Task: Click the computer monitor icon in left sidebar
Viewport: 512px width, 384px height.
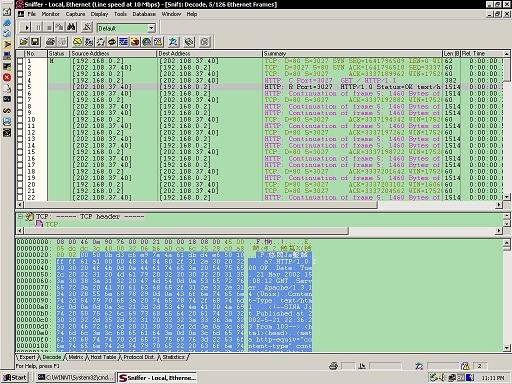Action: point(7,55)
